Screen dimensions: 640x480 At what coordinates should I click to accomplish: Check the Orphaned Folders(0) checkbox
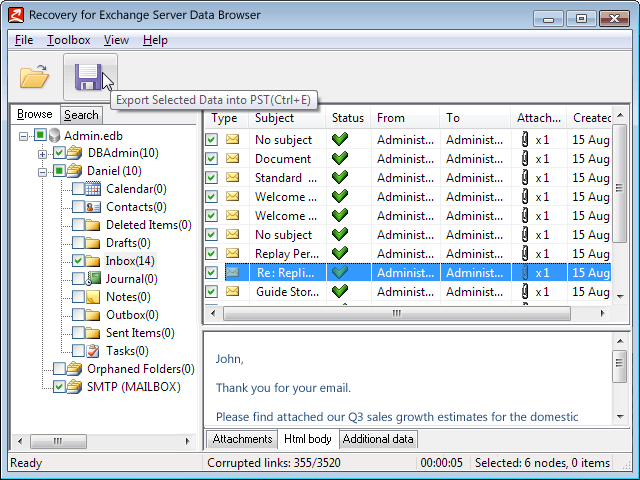tap(59, 369)
